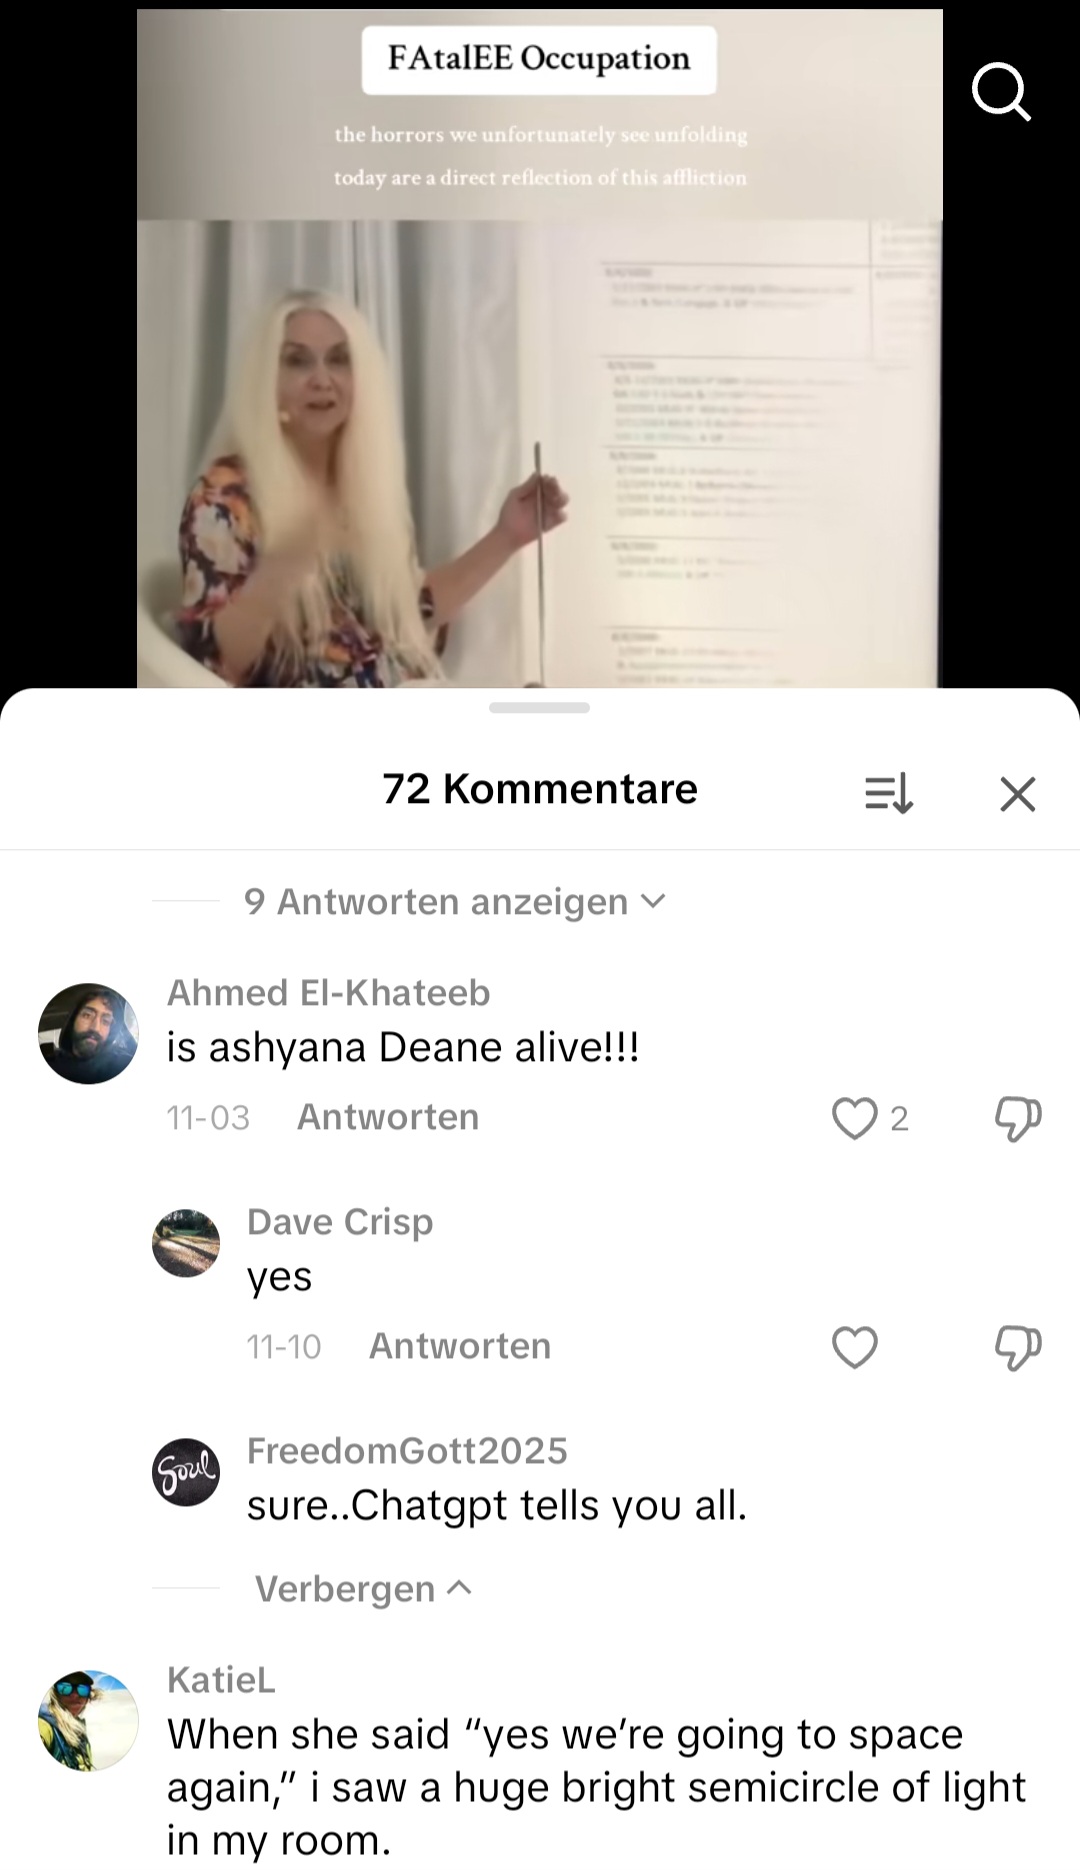Image resolution: width=1080 pixels, height=1870 pixels.
Task: Tap the comment sort order icon
Action: pos(889,794)
